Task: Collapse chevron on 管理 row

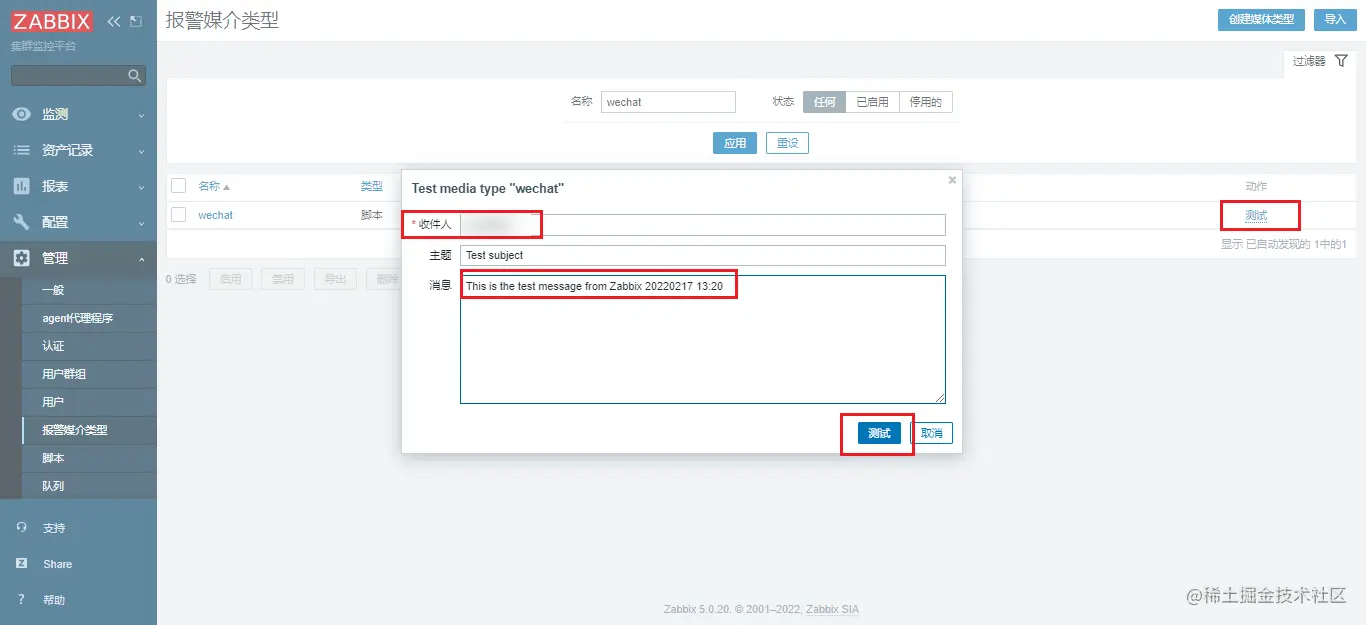Action: [141, 258]
